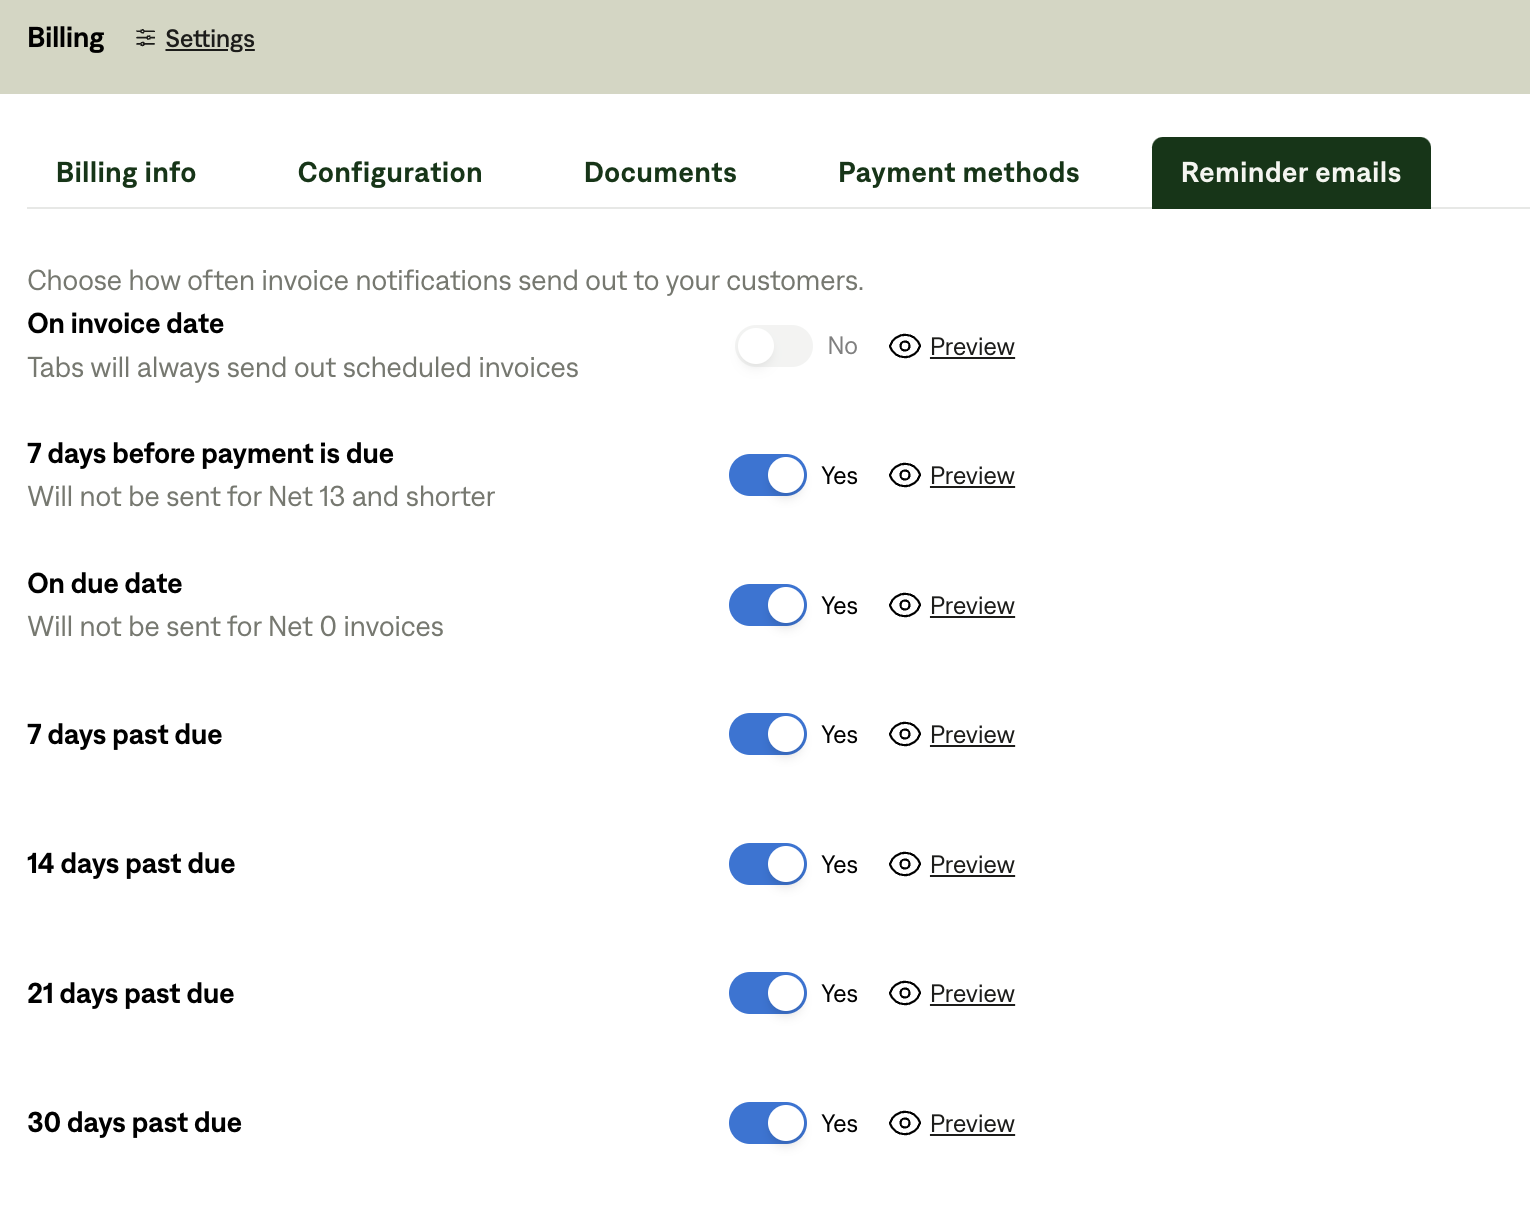Viewport: 1530px width, 1214px height.
Task: Disable the 7 days before payment toggle
Action: 767,475
